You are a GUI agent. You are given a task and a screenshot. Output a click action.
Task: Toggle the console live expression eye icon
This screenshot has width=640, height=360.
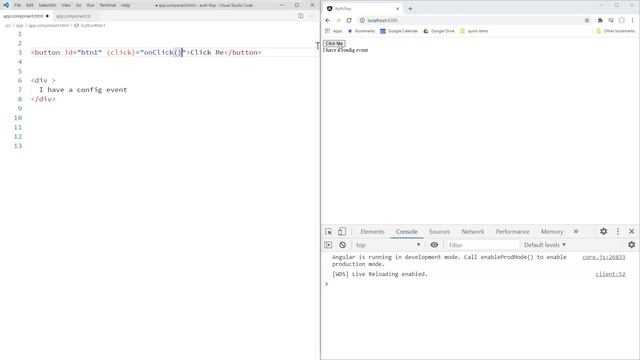(434, 245)
